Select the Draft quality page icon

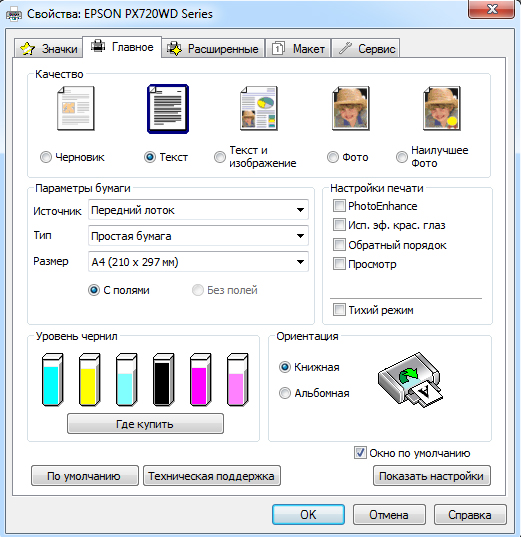click(76, 108)
